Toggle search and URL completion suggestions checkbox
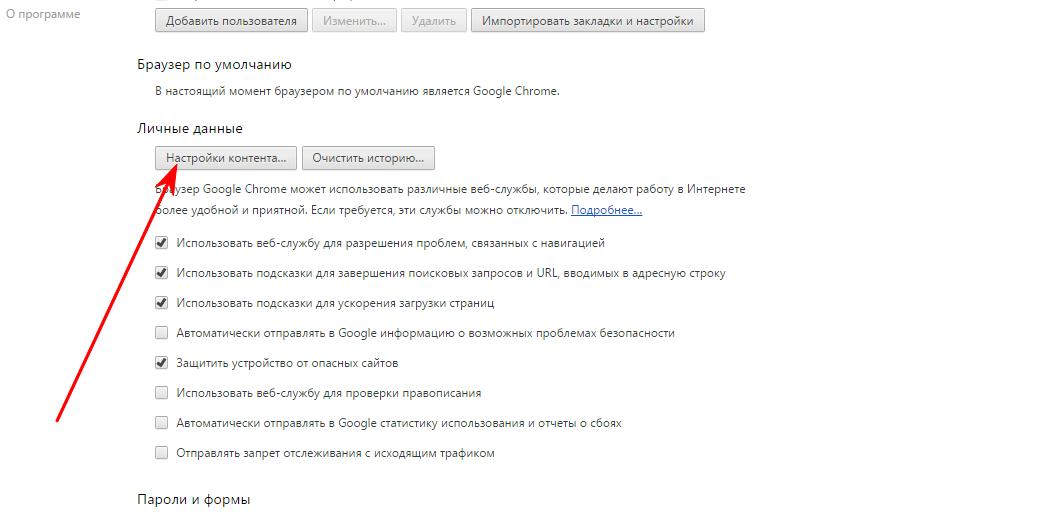 161,272
